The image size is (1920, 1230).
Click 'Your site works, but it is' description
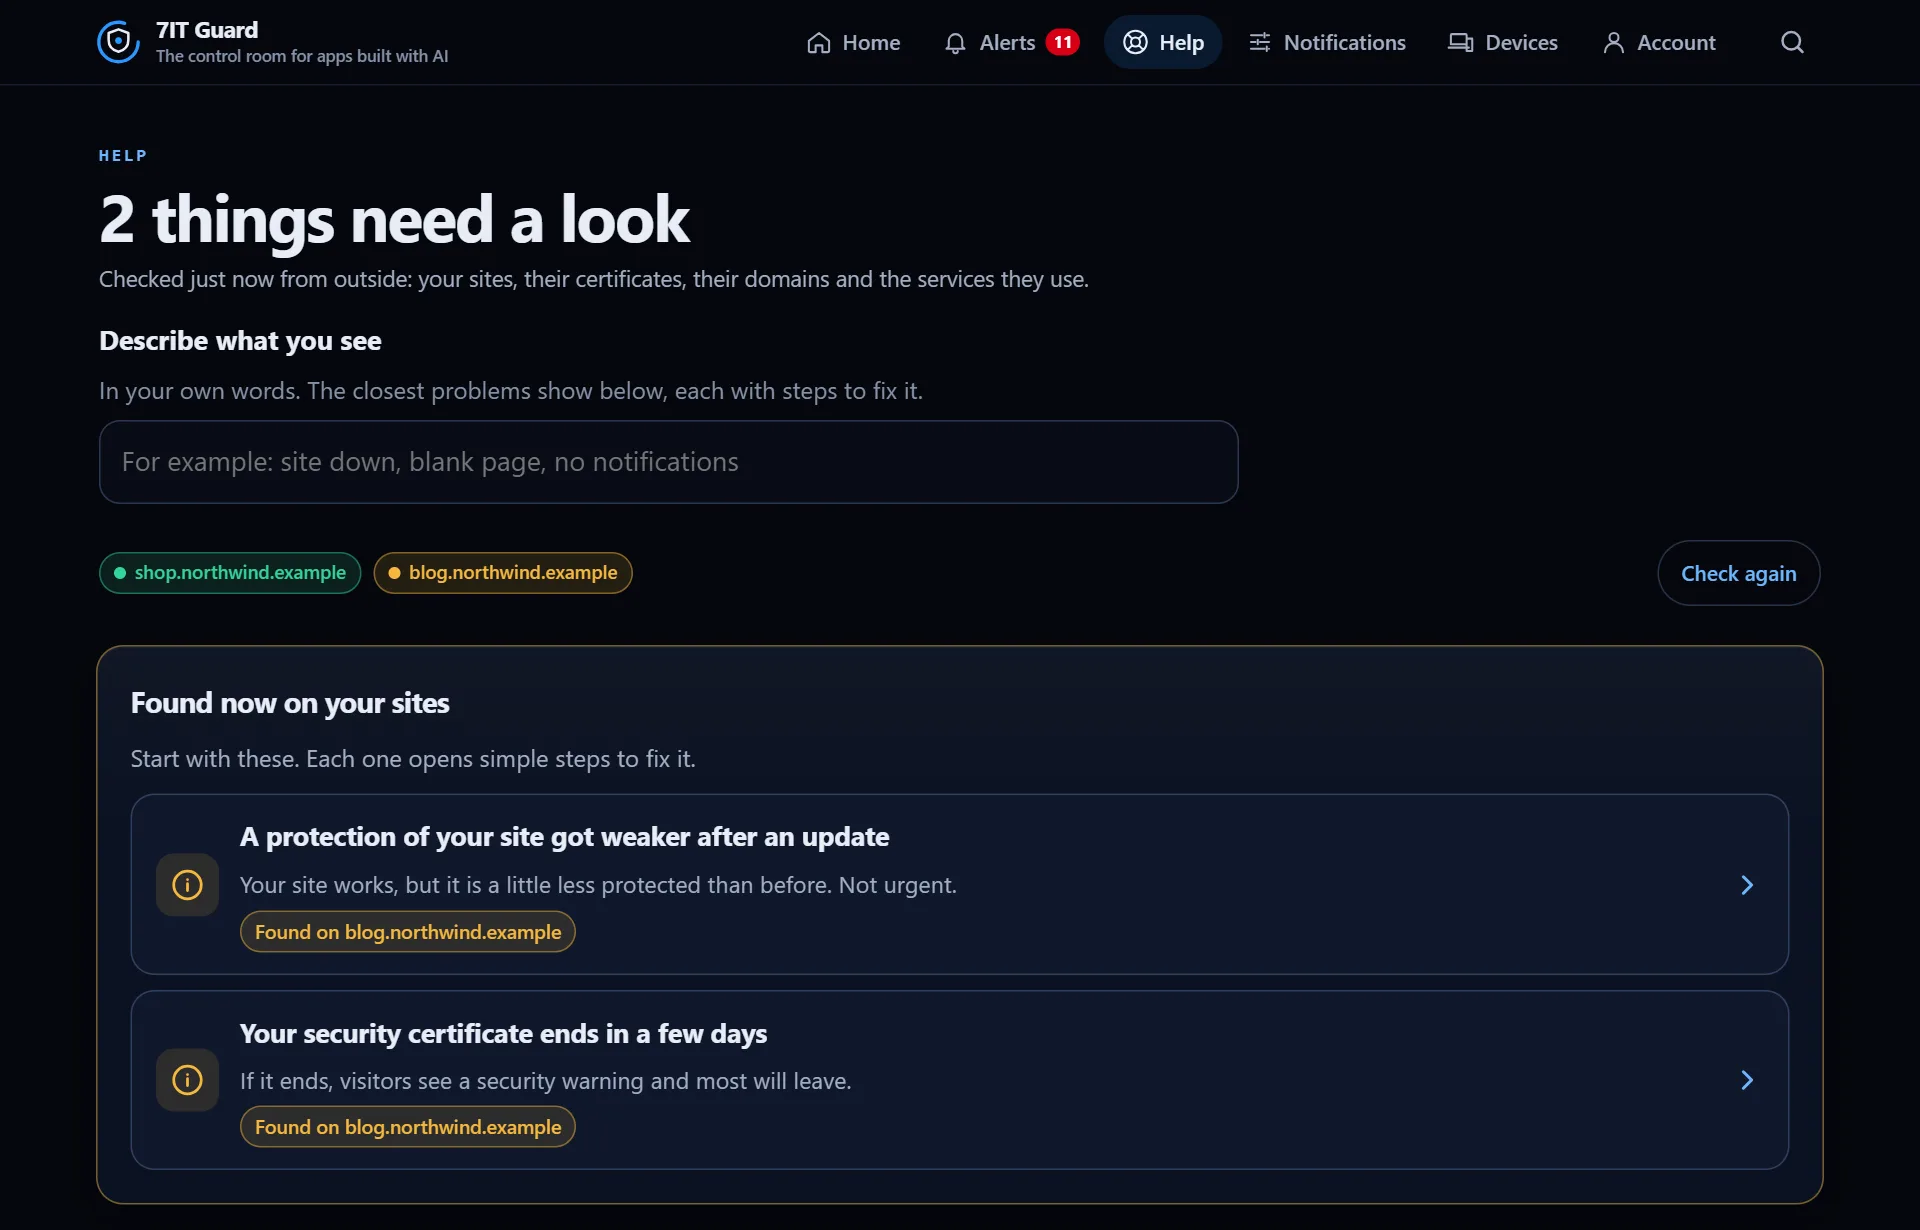tap(598, 885)
